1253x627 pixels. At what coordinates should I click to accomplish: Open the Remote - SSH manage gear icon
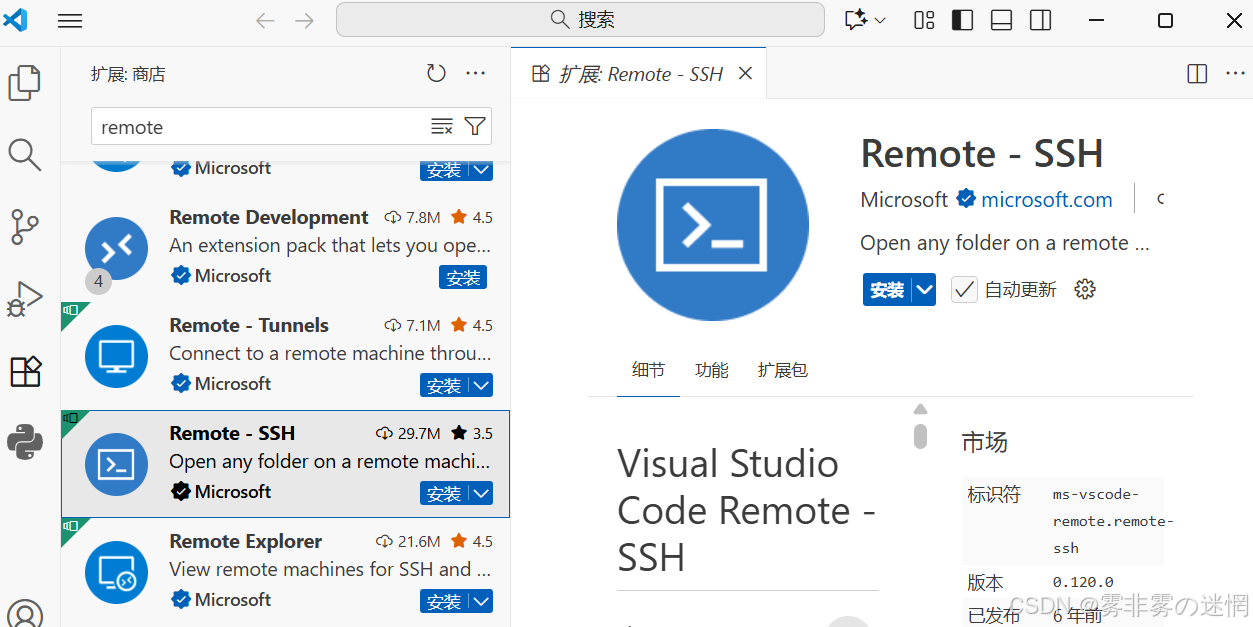(x=1085, y=289)
